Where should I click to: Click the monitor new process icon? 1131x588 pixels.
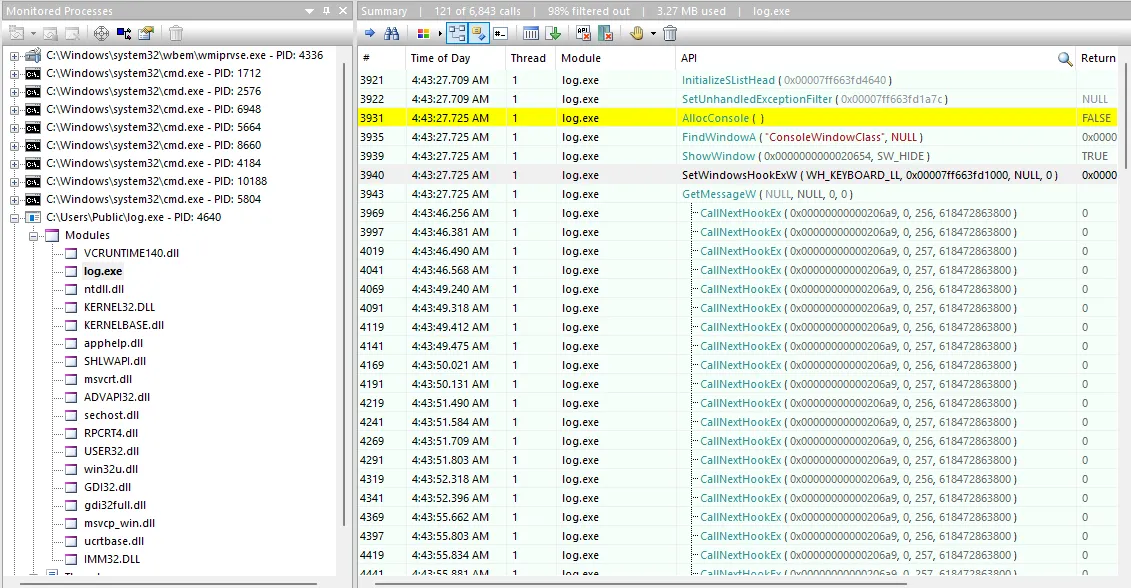tap(17, 33)
